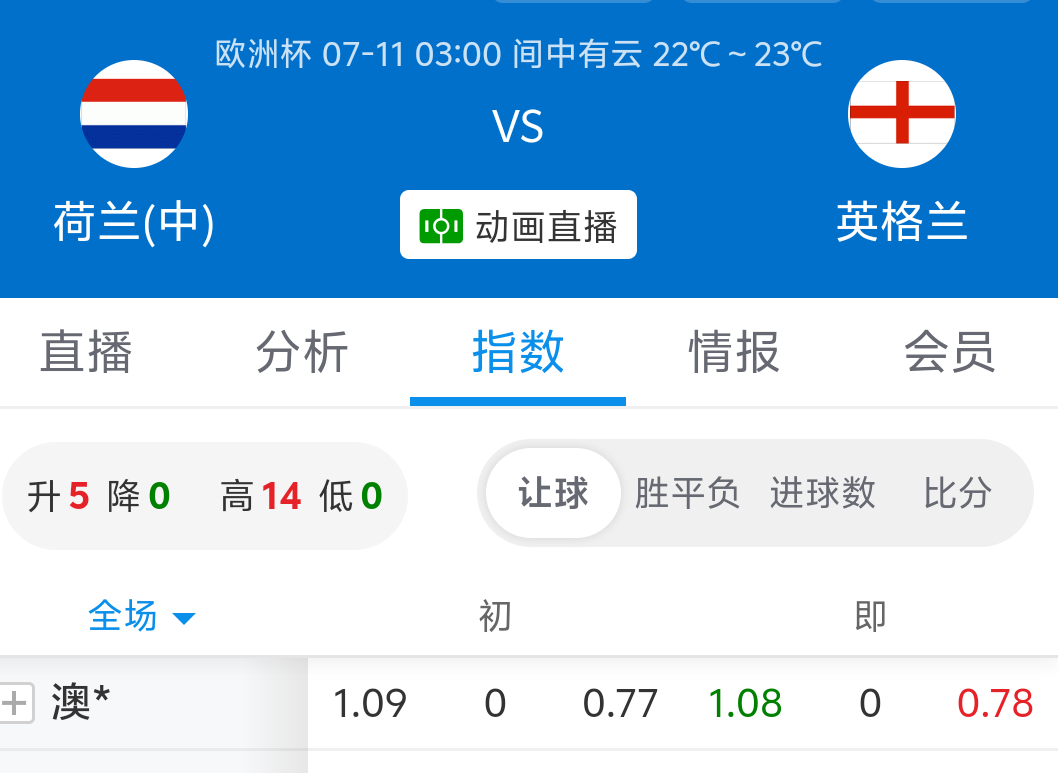Expand the 澳* row plus icon
1058x773 pixels.
coord(16,703)
